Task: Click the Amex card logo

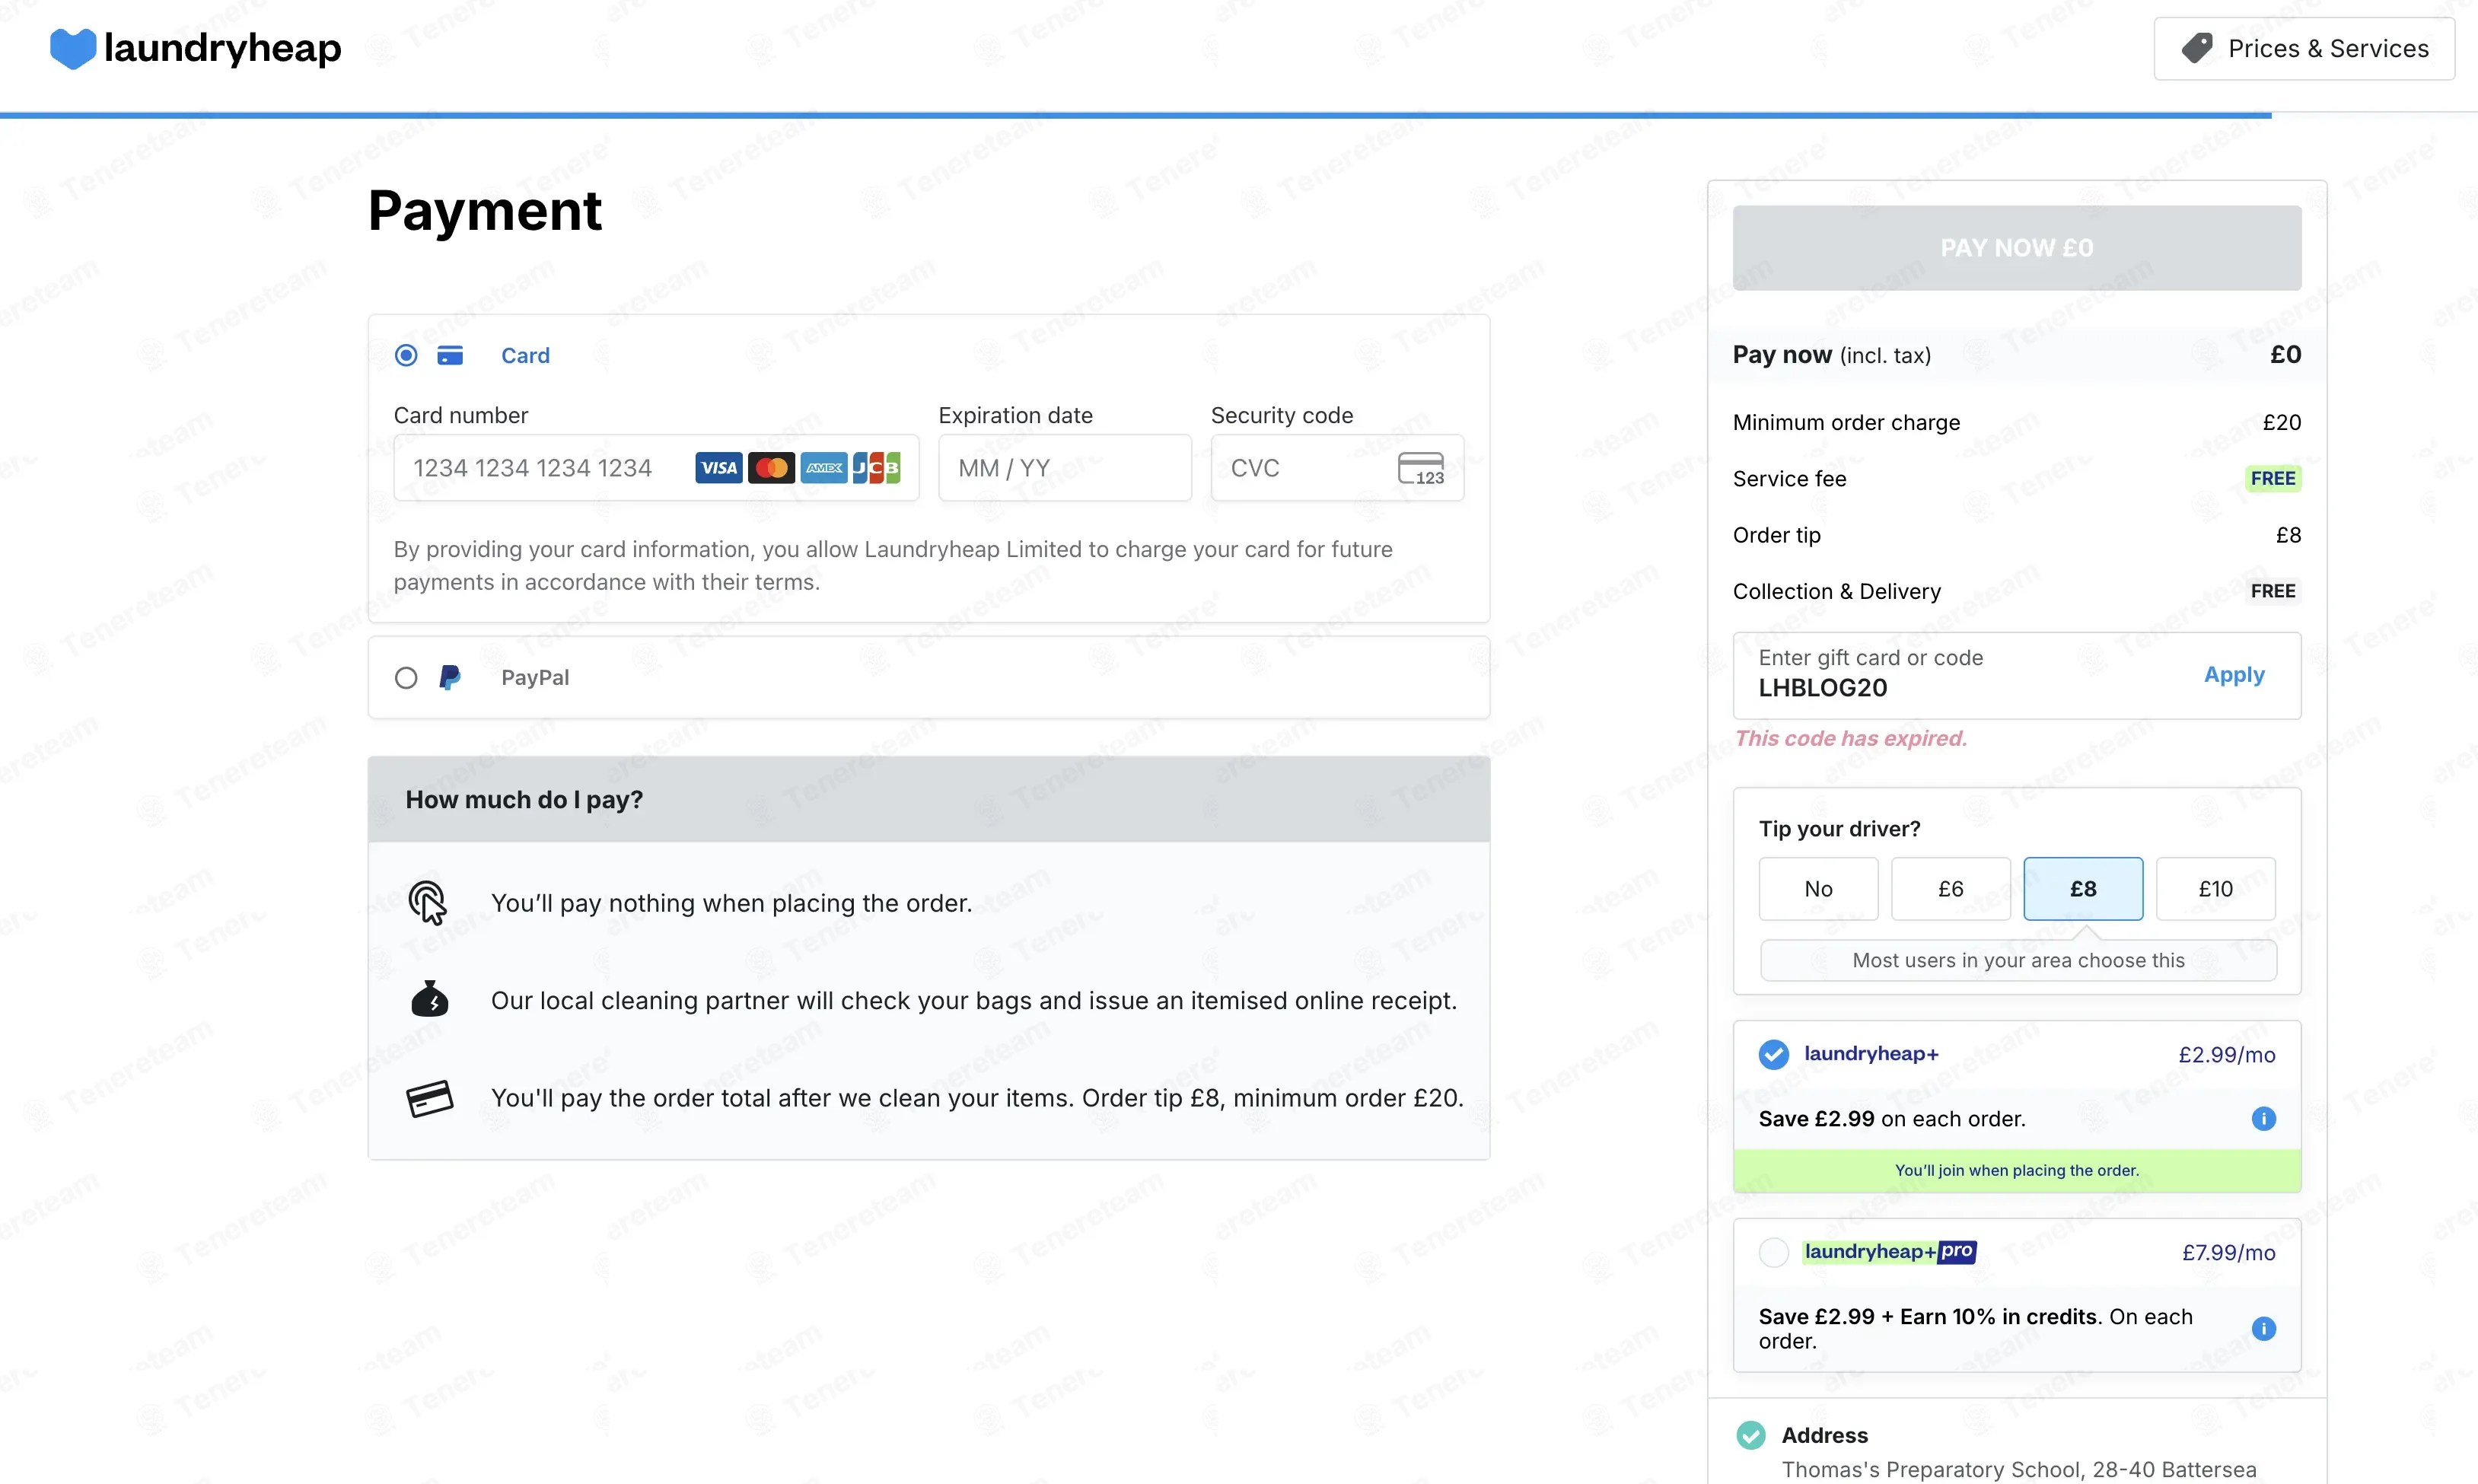Action: click(x=824, y=468)
